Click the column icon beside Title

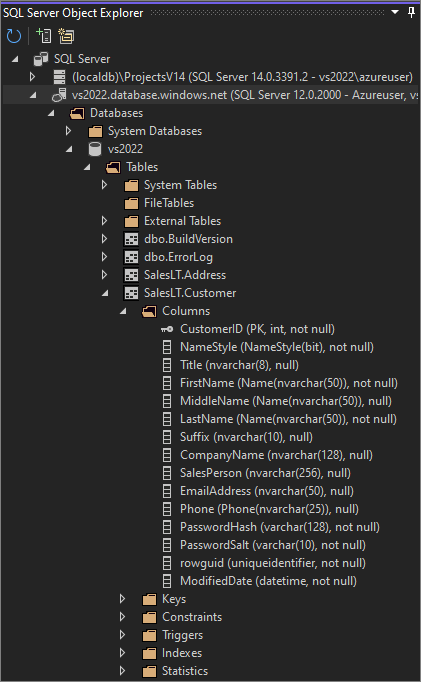pos(167,365)
